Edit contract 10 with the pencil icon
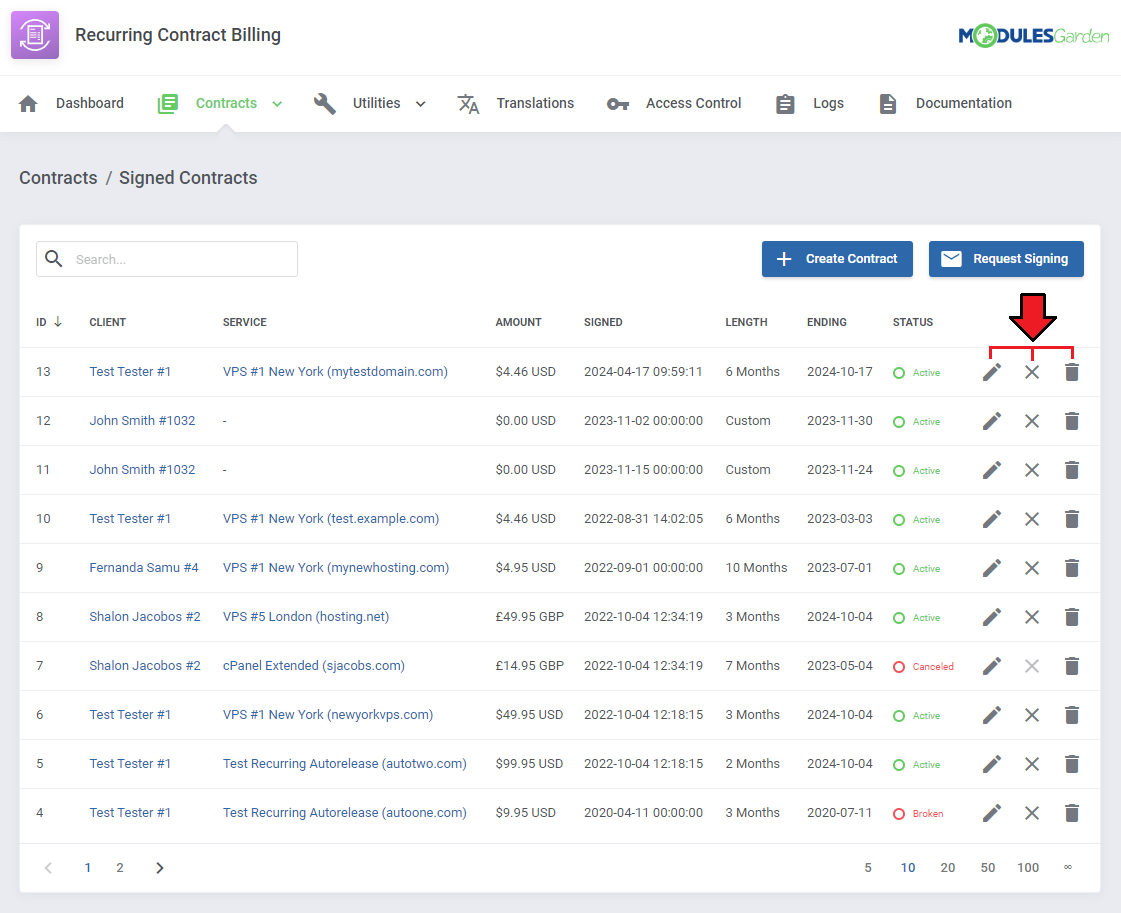The height and width of the screenshot is (913, 1121). [x=992, y=519]
